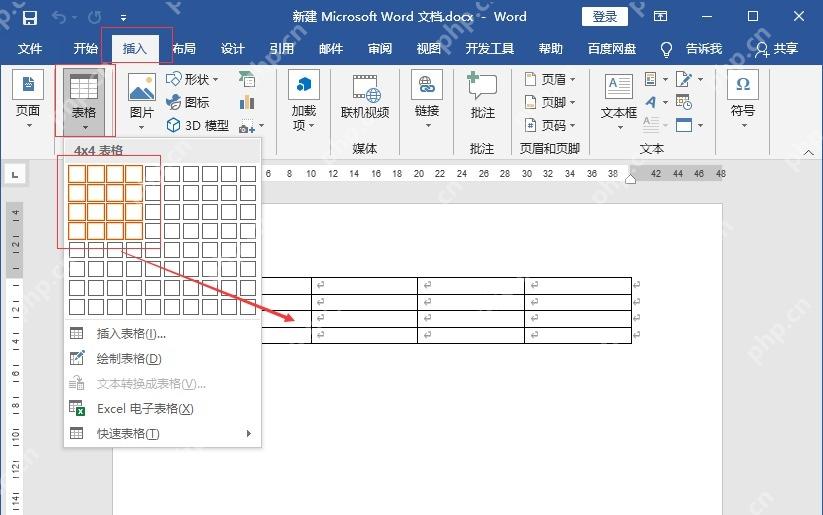Open the 设计 tab
Viewport: 823px width, 515px height.
[233, 49]
